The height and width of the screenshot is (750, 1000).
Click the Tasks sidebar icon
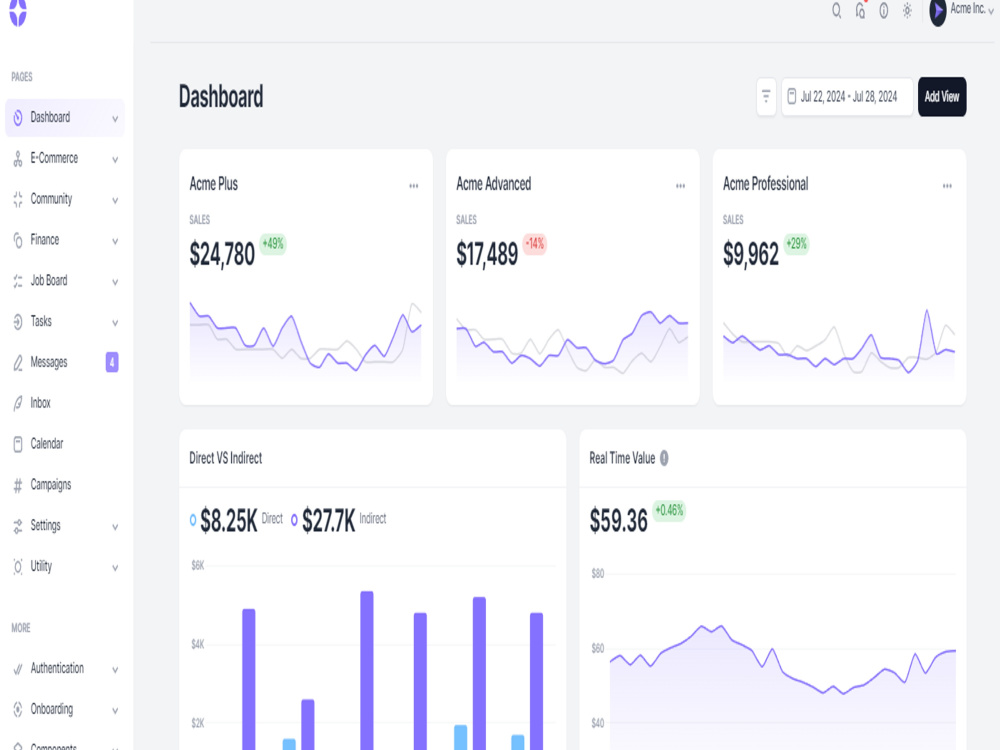18,322
